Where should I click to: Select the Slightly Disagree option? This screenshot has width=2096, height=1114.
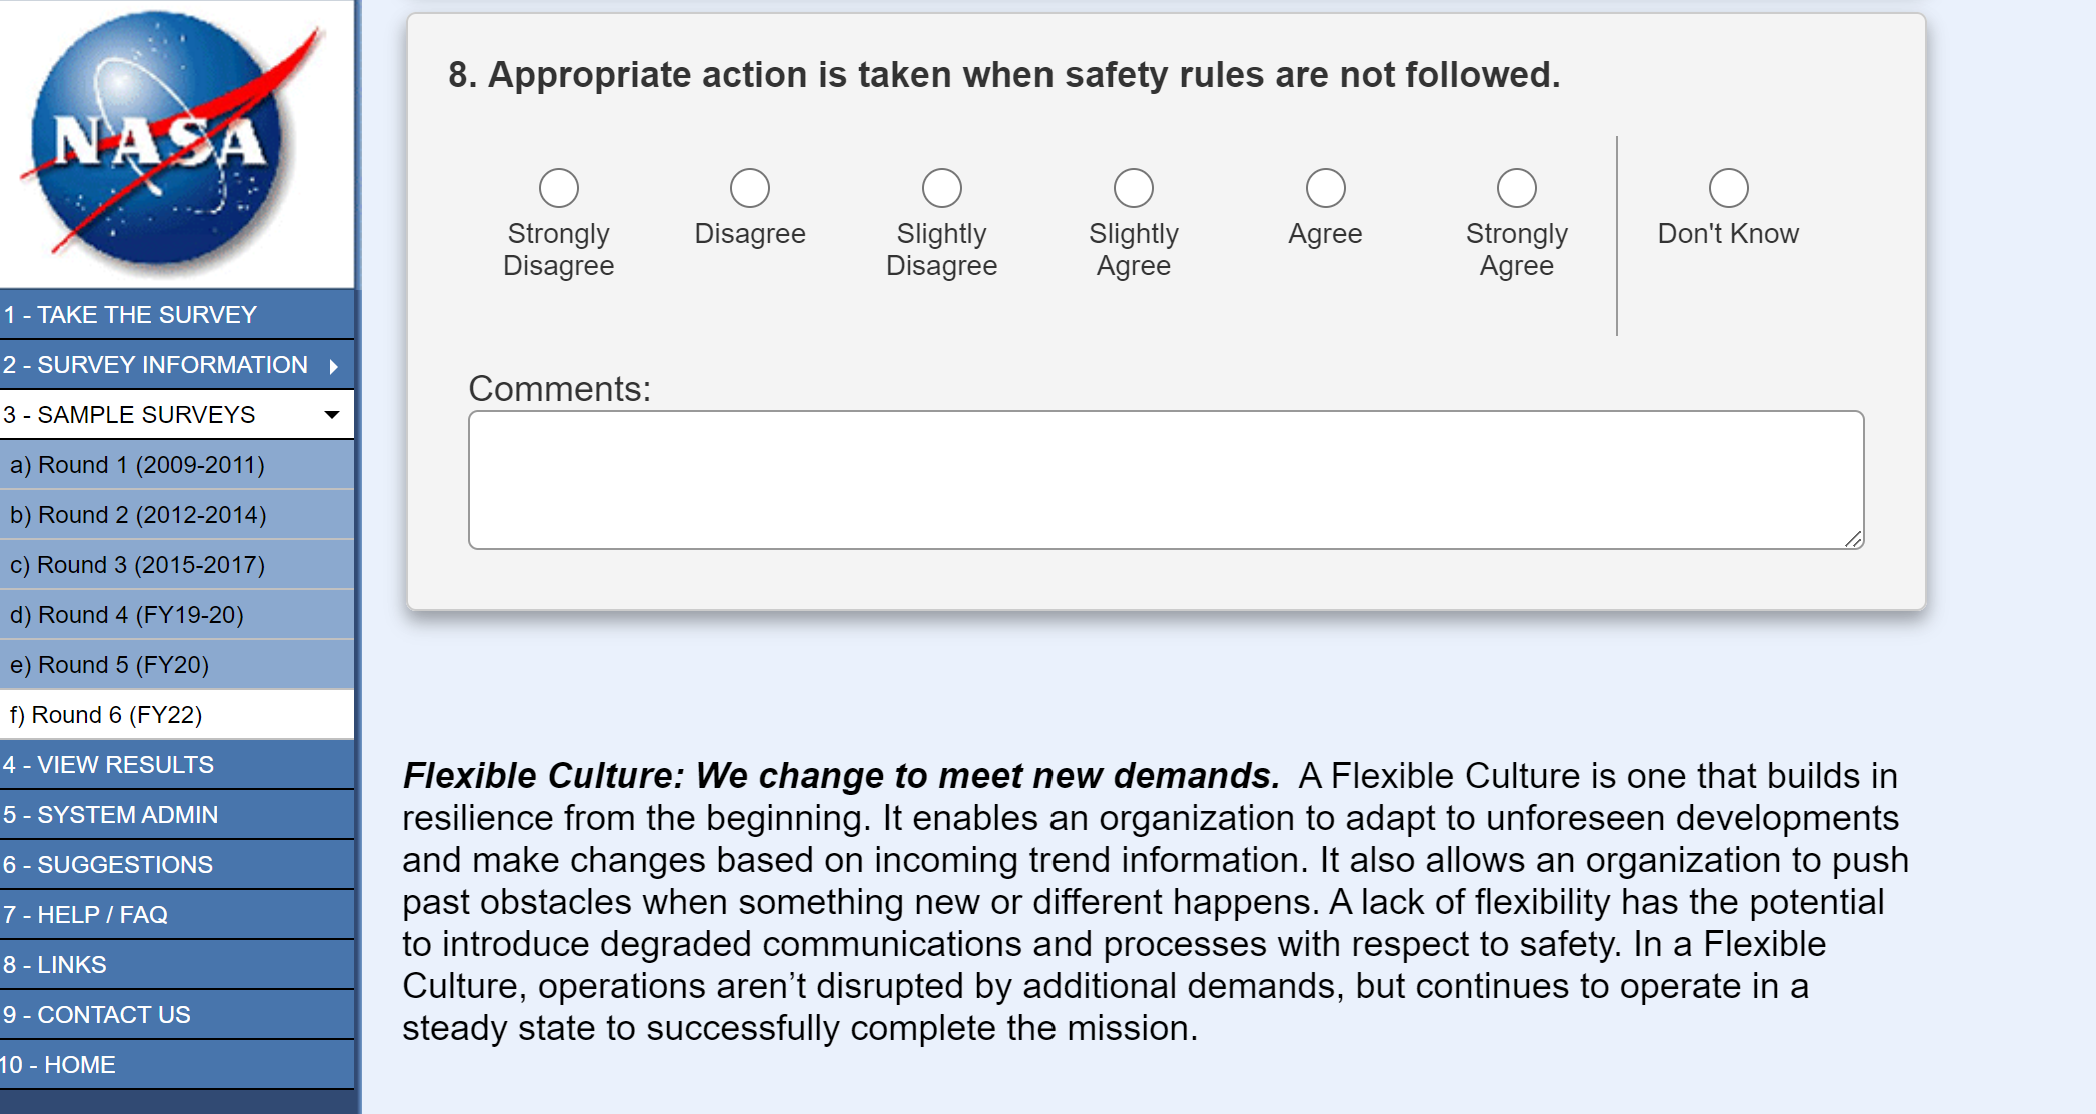[x=942, y=188]
